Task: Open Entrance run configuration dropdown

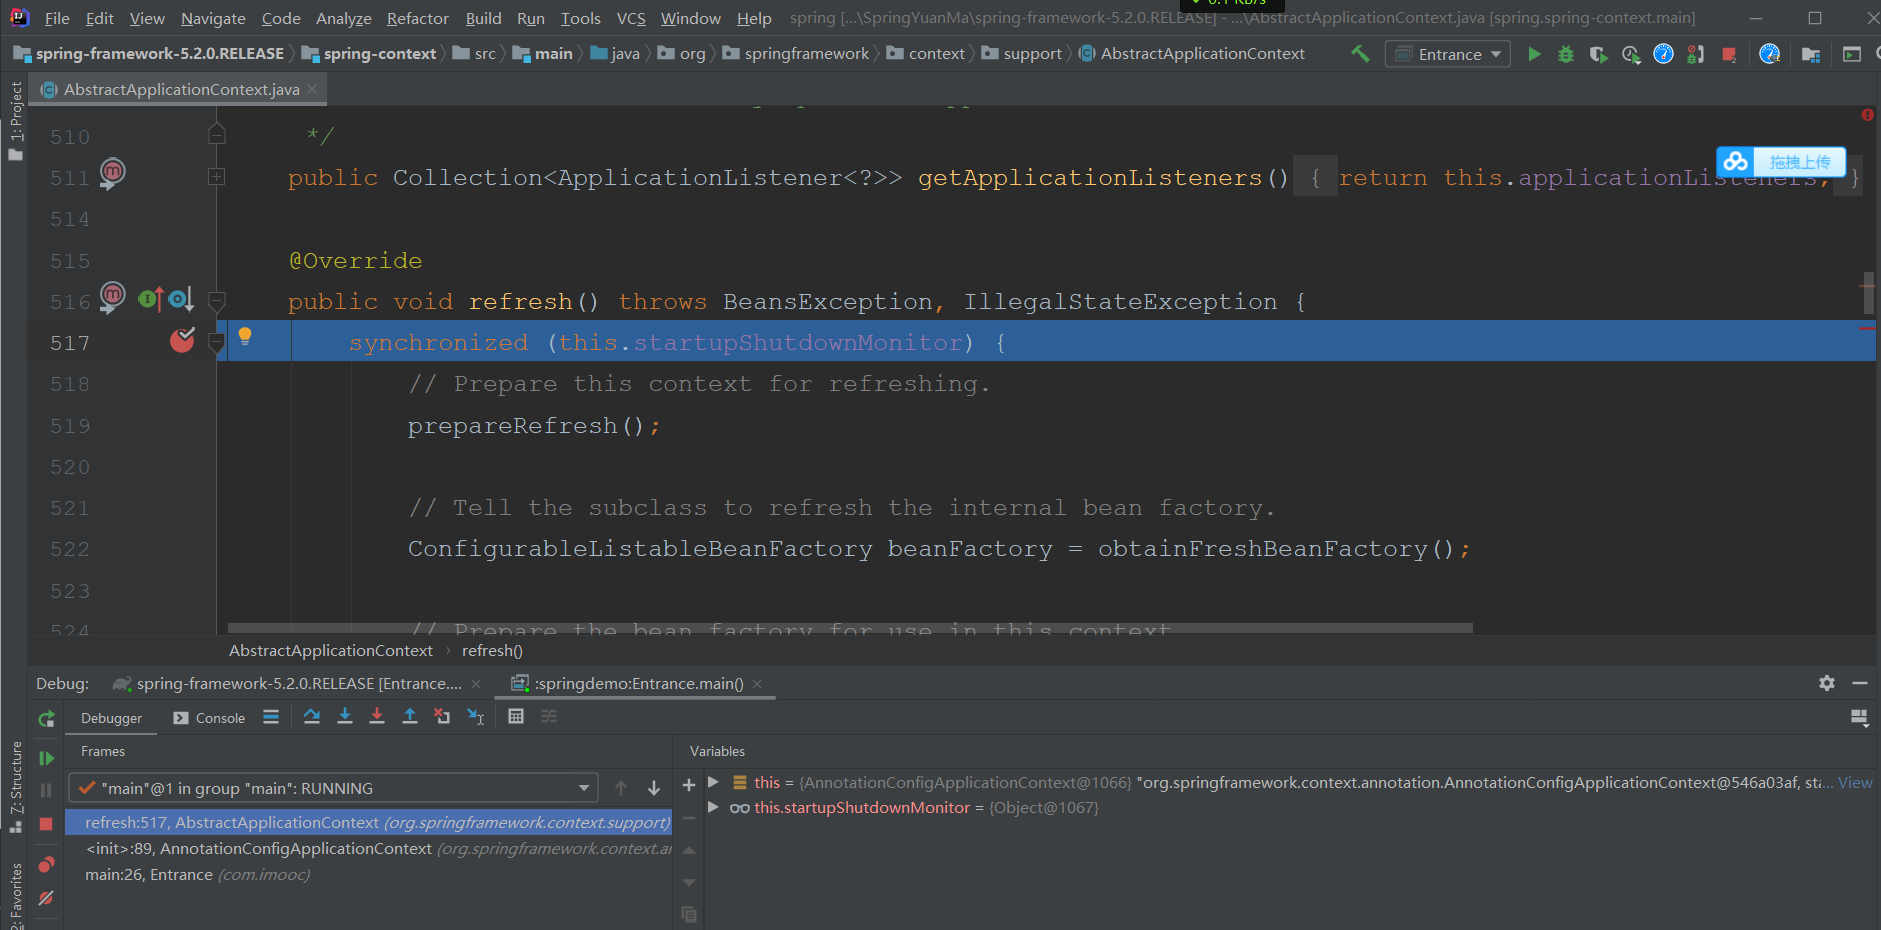Action: point(1448,54)
